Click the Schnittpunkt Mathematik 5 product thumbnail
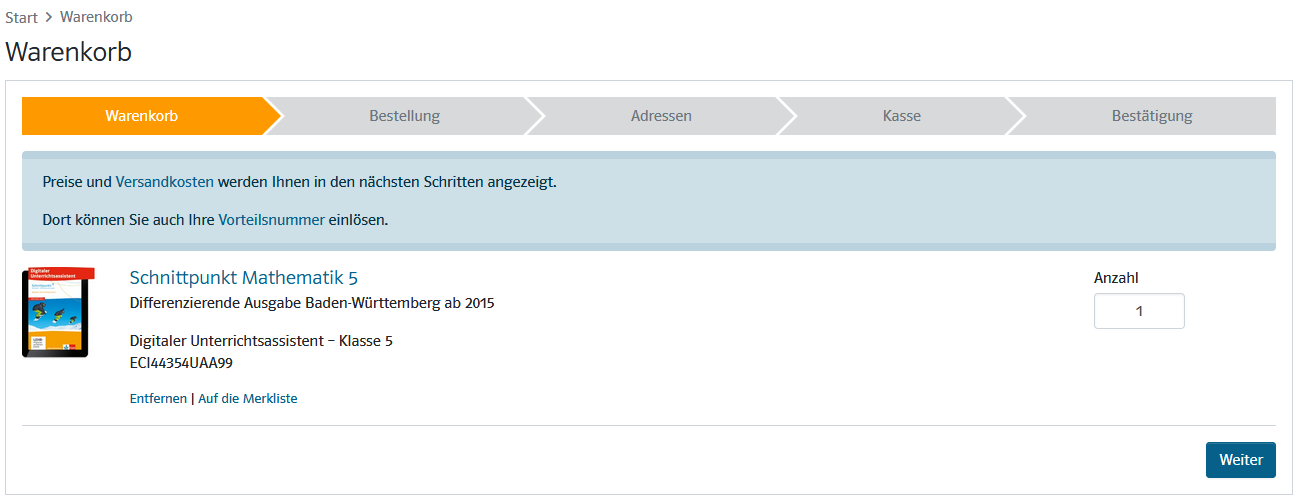The width and height of the screenshot is (1310, 501). (x=58, y=312)
